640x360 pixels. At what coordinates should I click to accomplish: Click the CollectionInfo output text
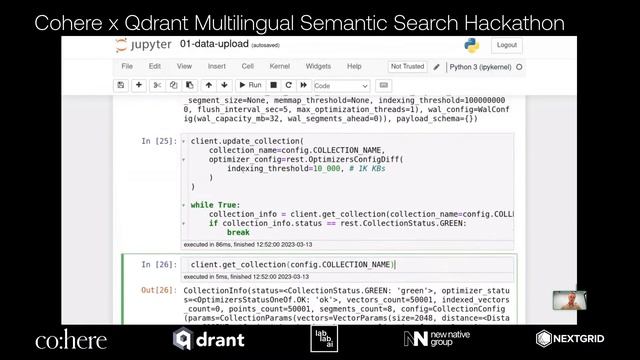coord(347,304)
